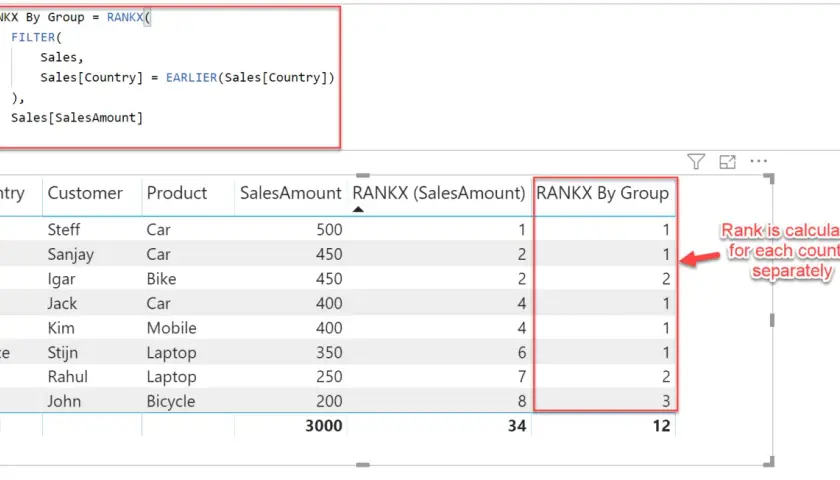The image size is (840, 480).
Task: Select the customer cell Kim
Action: 61,328
